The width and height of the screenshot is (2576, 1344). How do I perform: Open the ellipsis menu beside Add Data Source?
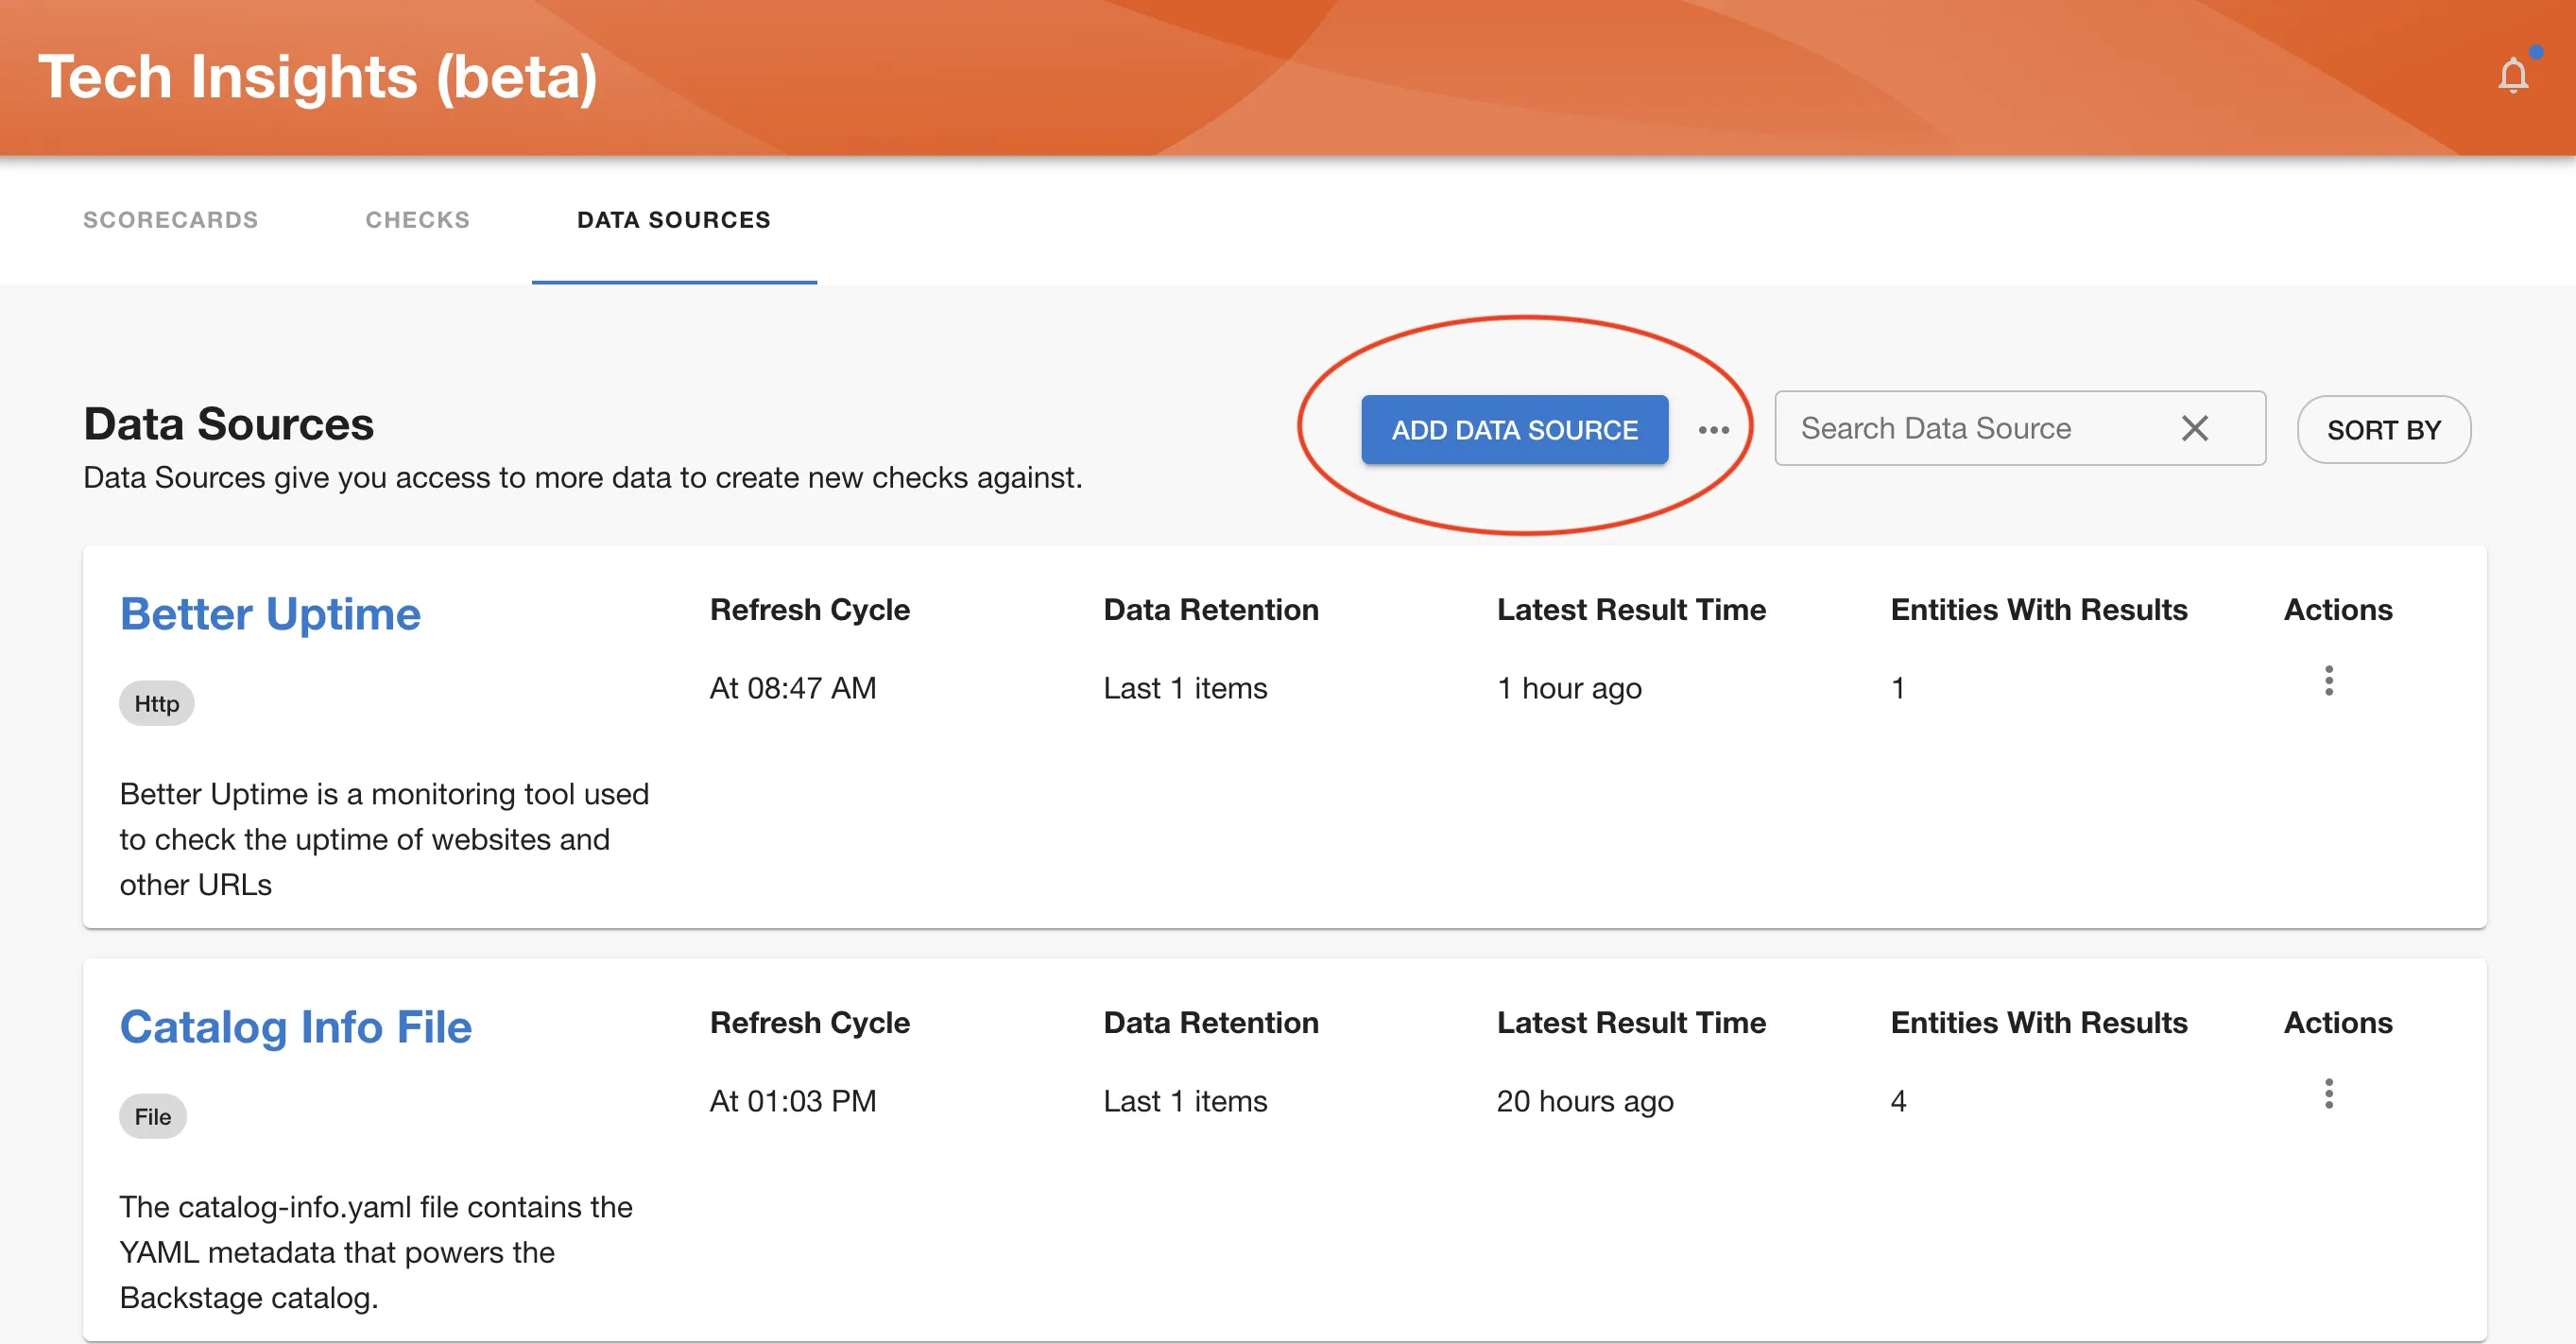(1714, 429)
